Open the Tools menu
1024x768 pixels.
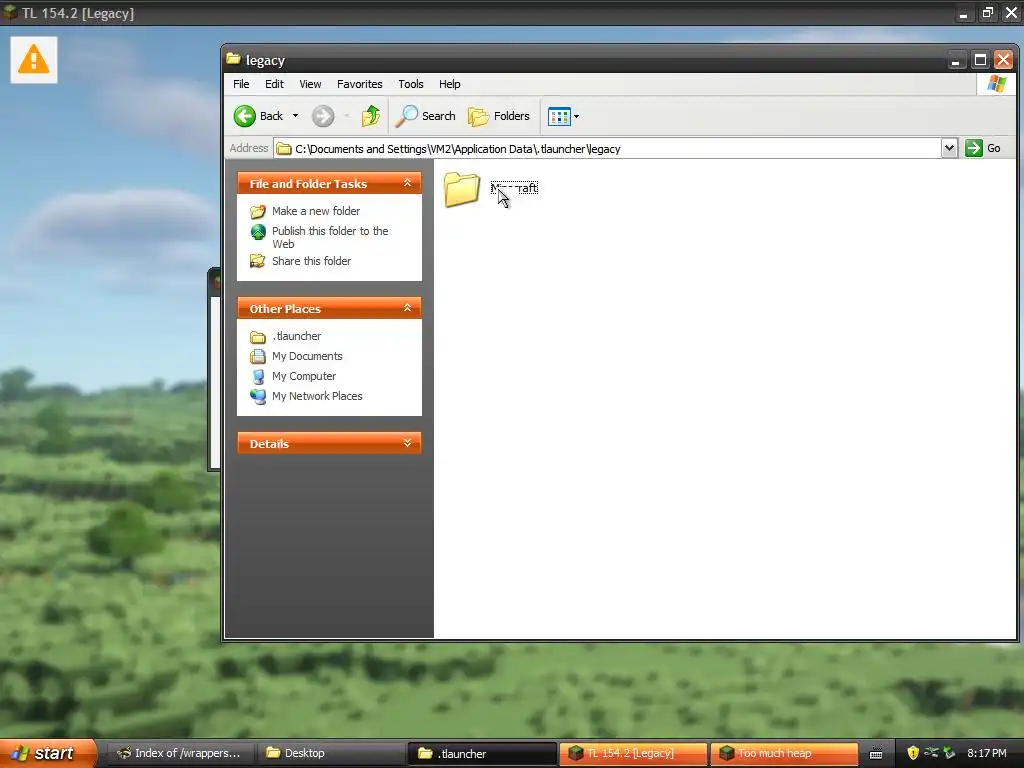[x=411, y=84]
